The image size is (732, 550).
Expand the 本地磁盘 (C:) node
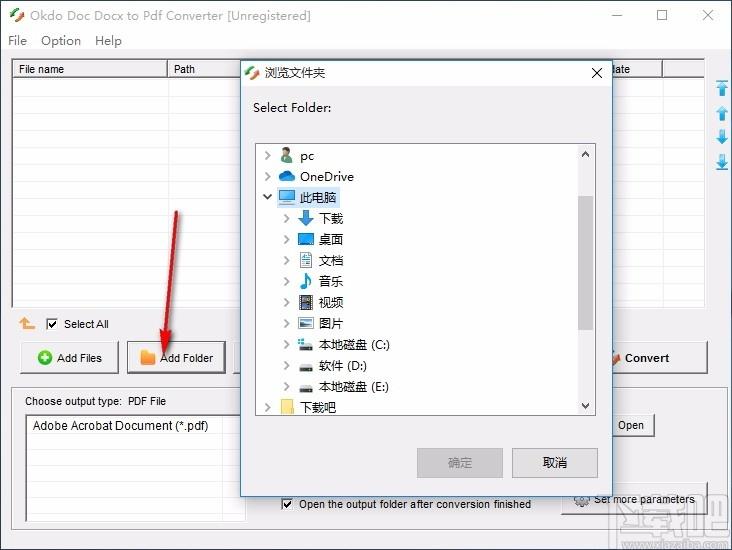tap(287, 345)
